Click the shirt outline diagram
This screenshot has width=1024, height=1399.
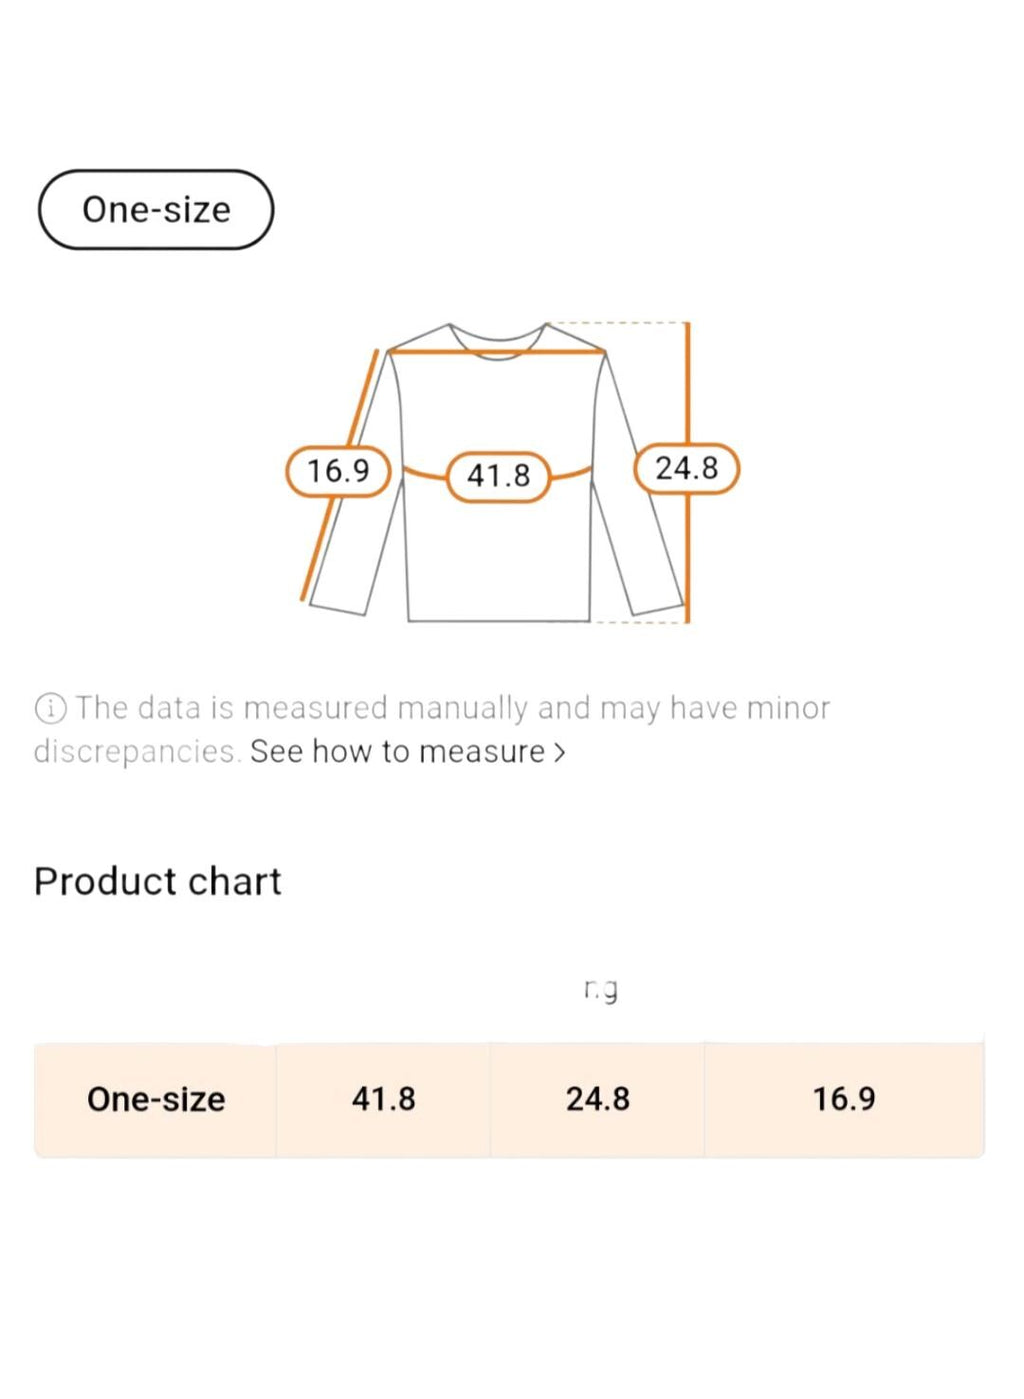tap(498, 472)
